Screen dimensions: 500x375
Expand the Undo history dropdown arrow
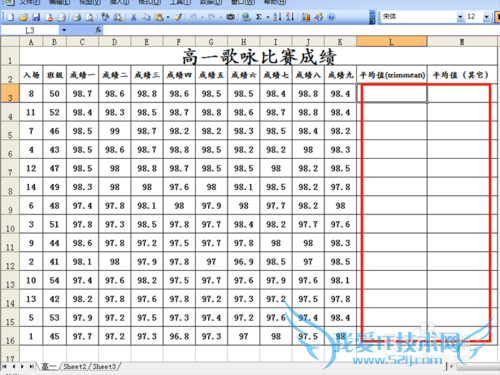(202, 17)
